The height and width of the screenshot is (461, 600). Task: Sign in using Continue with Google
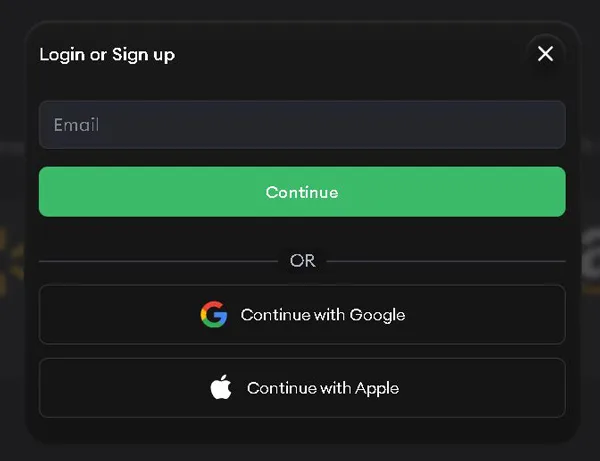click(302, 315)
